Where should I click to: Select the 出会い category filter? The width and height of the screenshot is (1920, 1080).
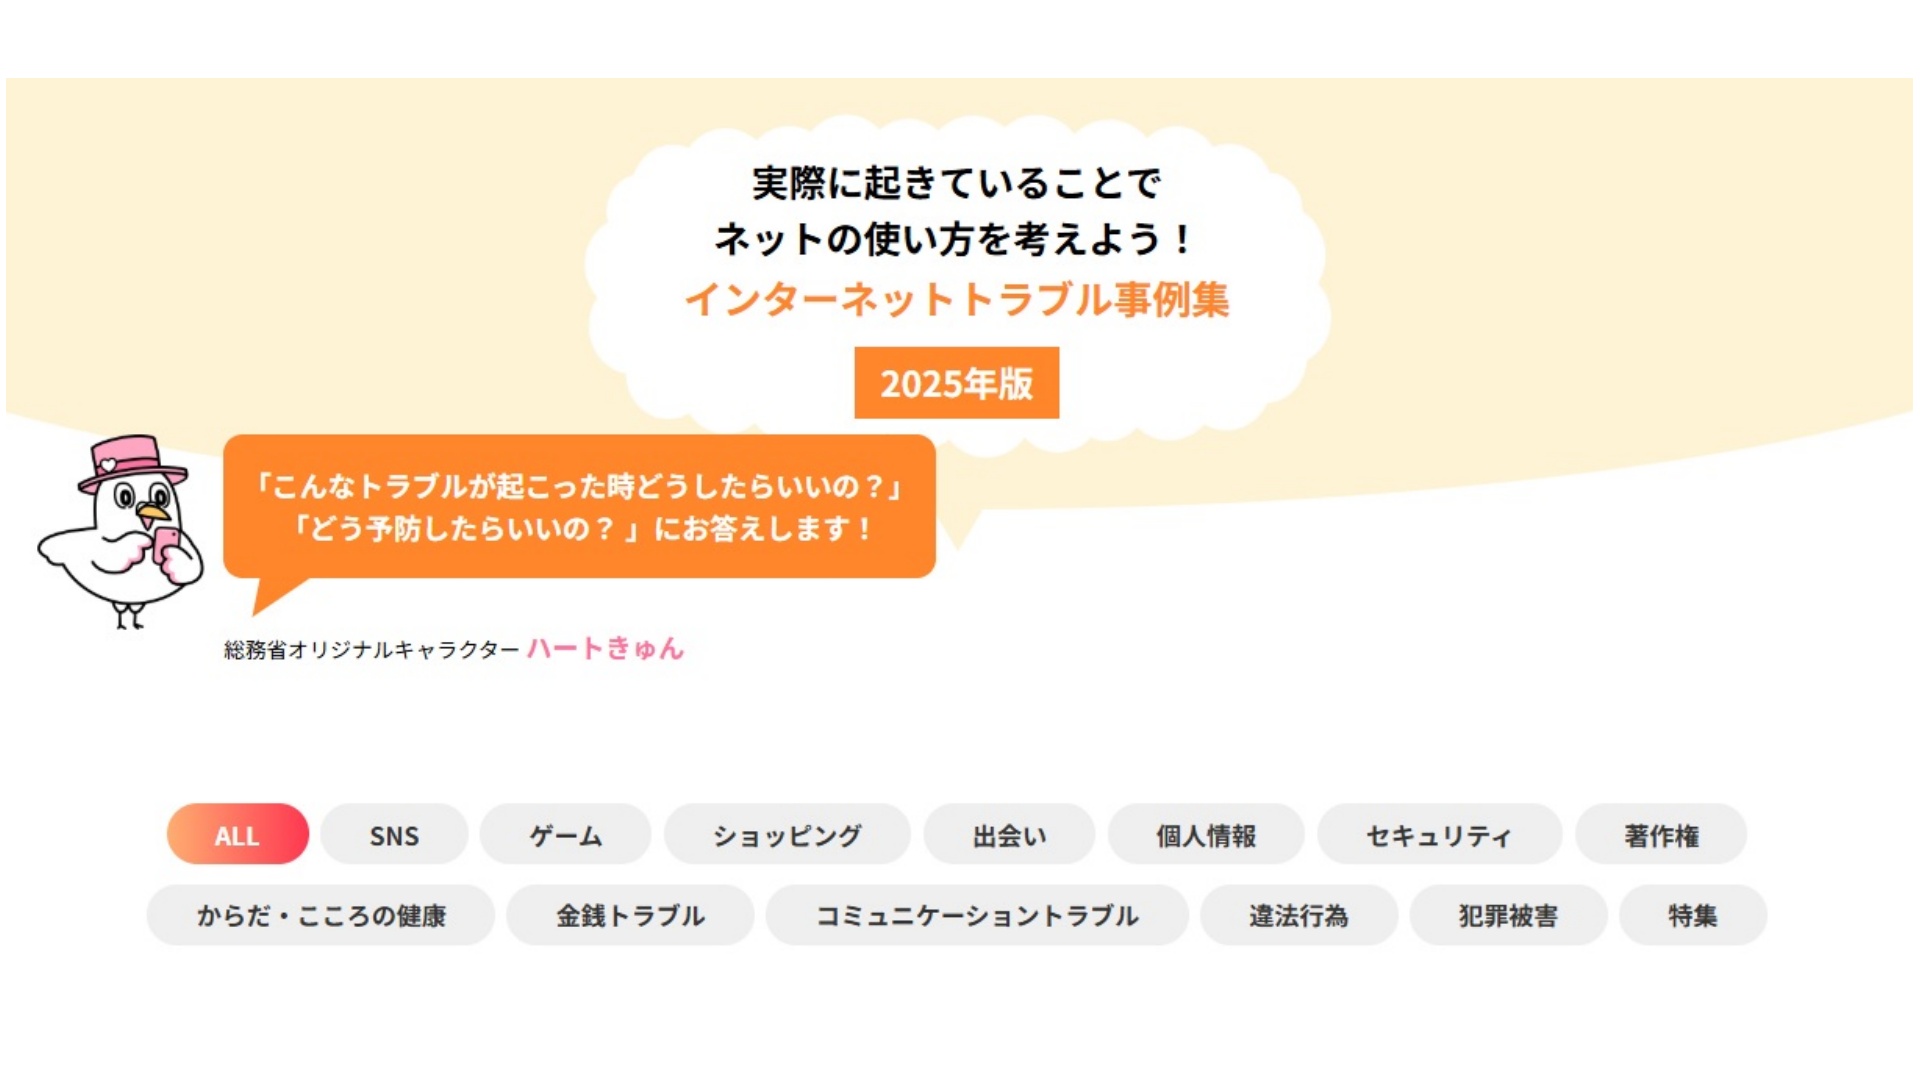[1009, 834]
